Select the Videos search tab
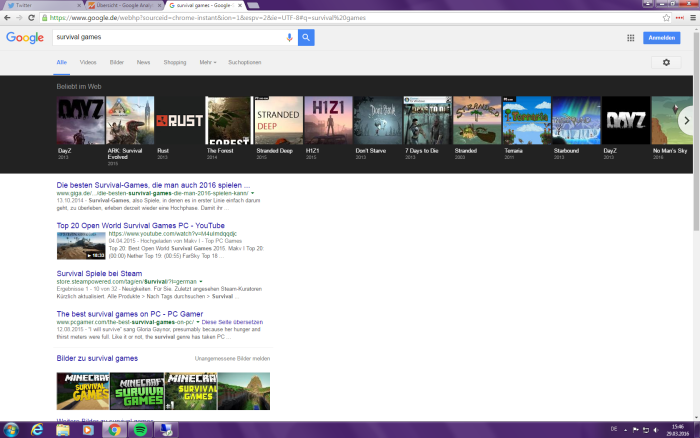700x438 pixels. (x=88, y=63)
